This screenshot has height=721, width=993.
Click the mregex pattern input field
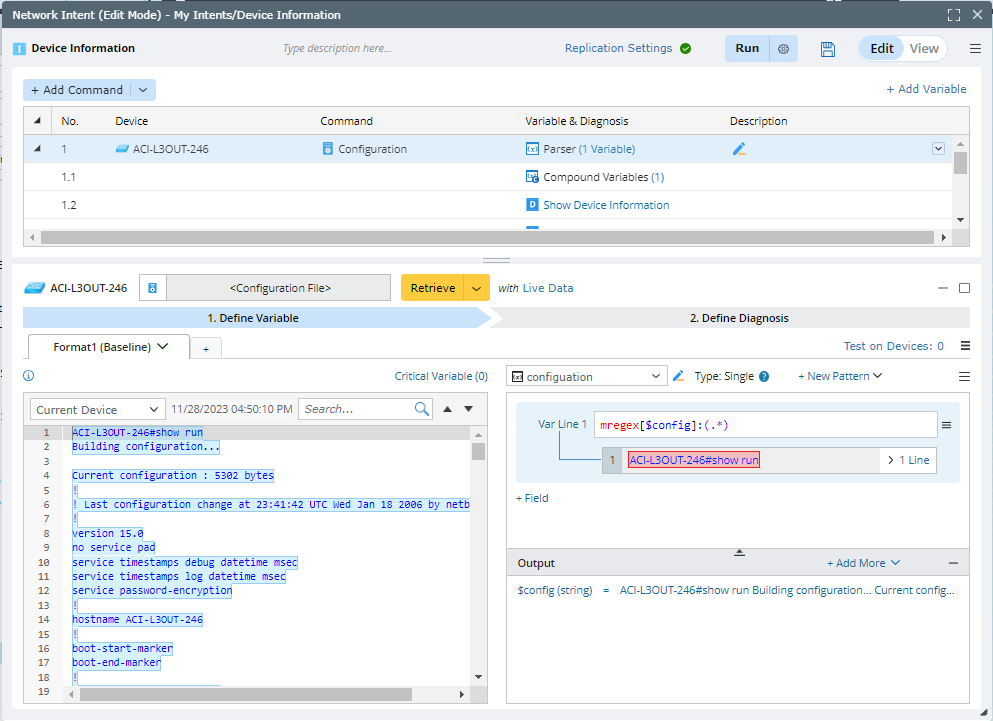pyautogui.click(x=765, y=425)
